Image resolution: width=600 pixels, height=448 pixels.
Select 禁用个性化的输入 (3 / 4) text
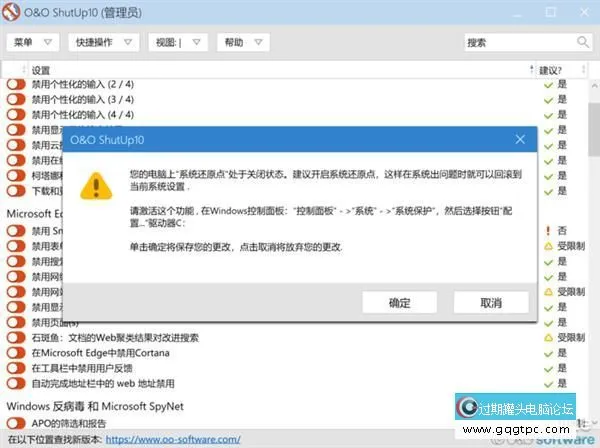click(x=83, y=99)
